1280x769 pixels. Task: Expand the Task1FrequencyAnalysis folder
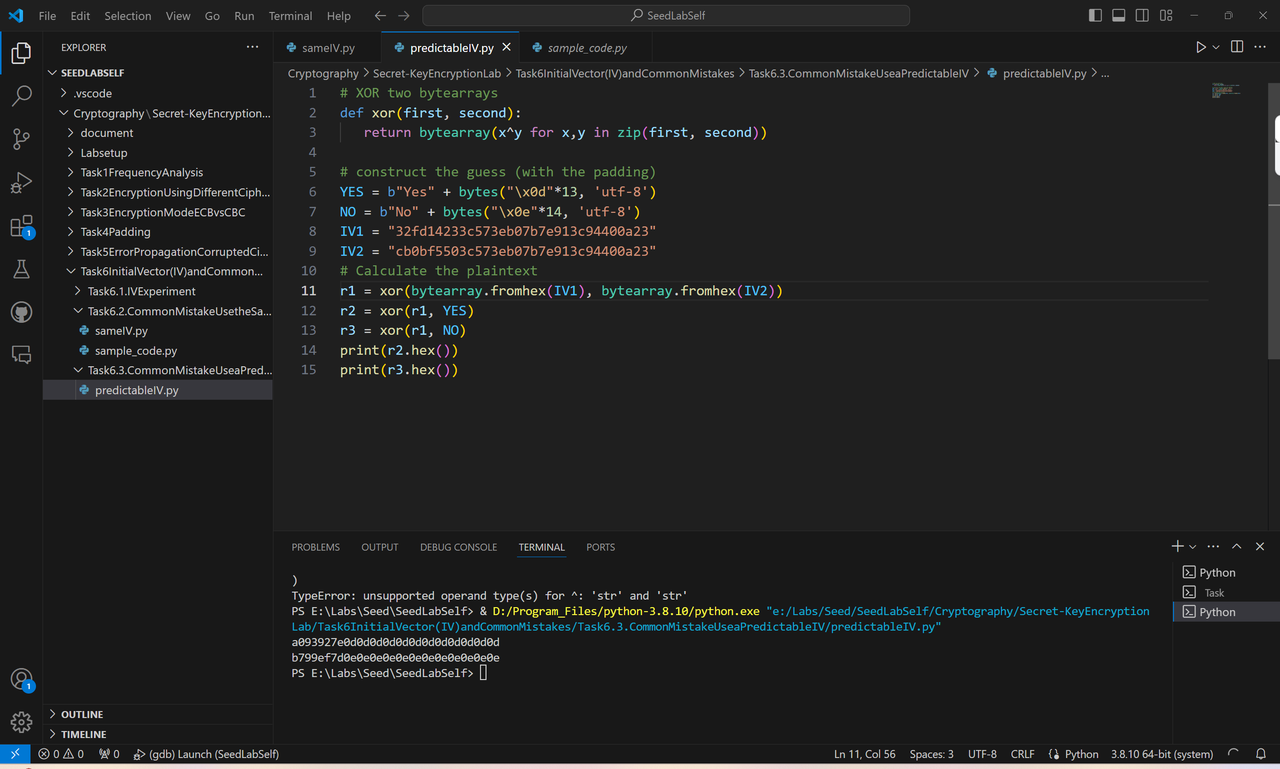[x=158, y=172]
